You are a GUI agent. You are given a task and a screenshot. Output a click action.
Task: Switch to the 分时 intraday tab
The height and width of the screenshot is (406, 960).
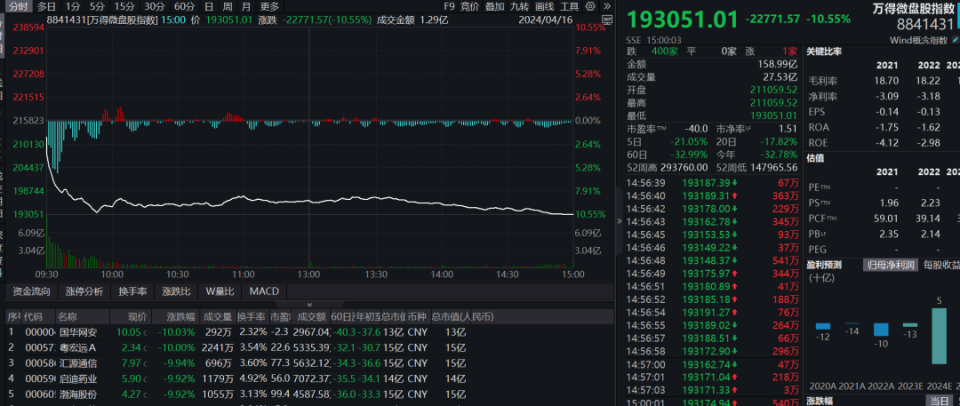pos(18,7)
